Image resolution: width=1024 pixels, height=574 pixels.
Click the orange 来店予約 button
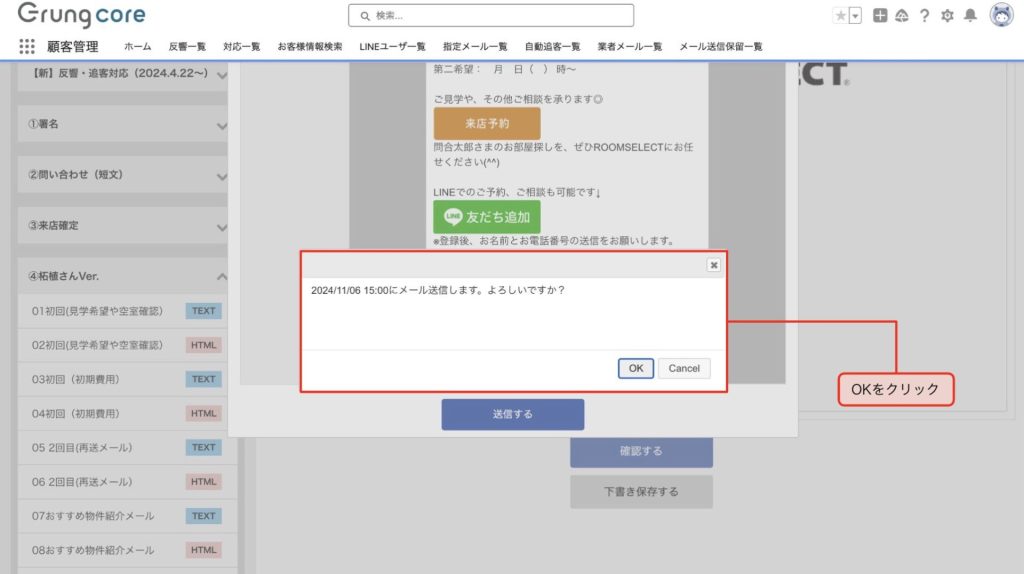pos(487,124)
